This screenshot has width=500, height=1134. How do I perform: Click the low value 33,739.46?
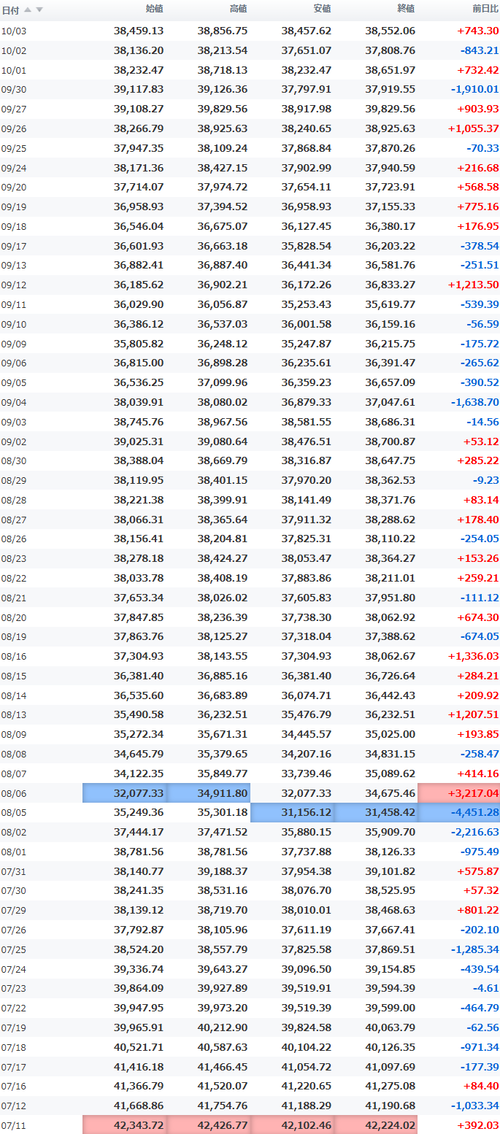(x=307, y=773)
